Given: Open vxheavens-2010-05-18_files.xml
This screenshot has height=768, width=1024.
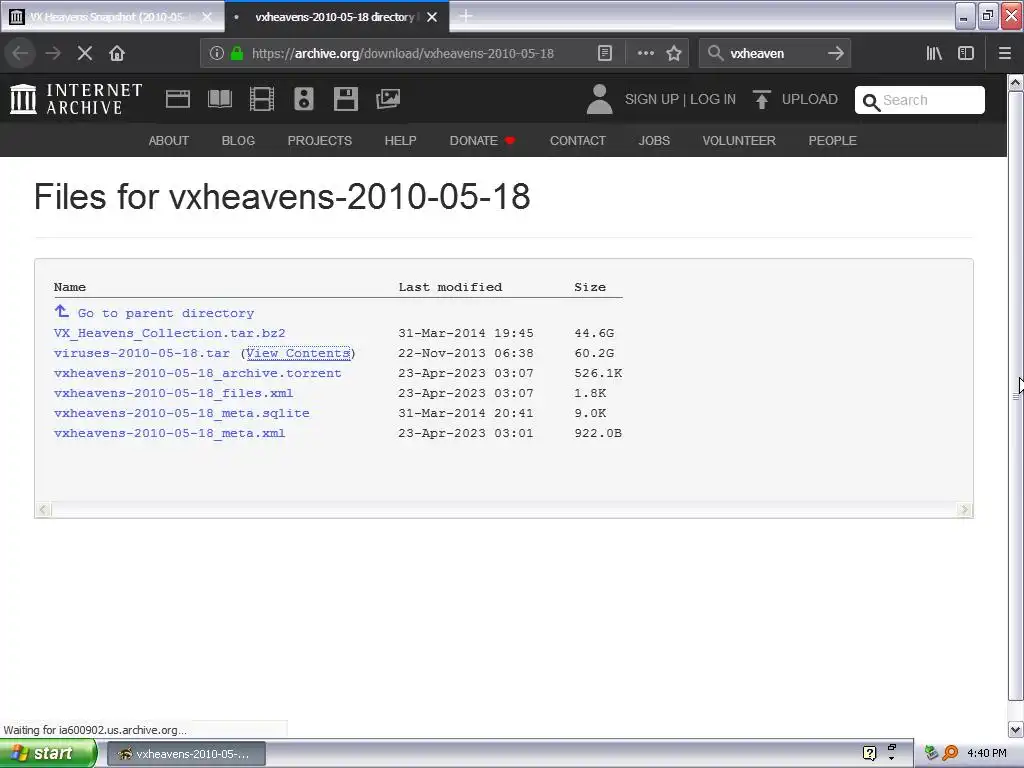Looking at the screenshot, I should [174, 393].
